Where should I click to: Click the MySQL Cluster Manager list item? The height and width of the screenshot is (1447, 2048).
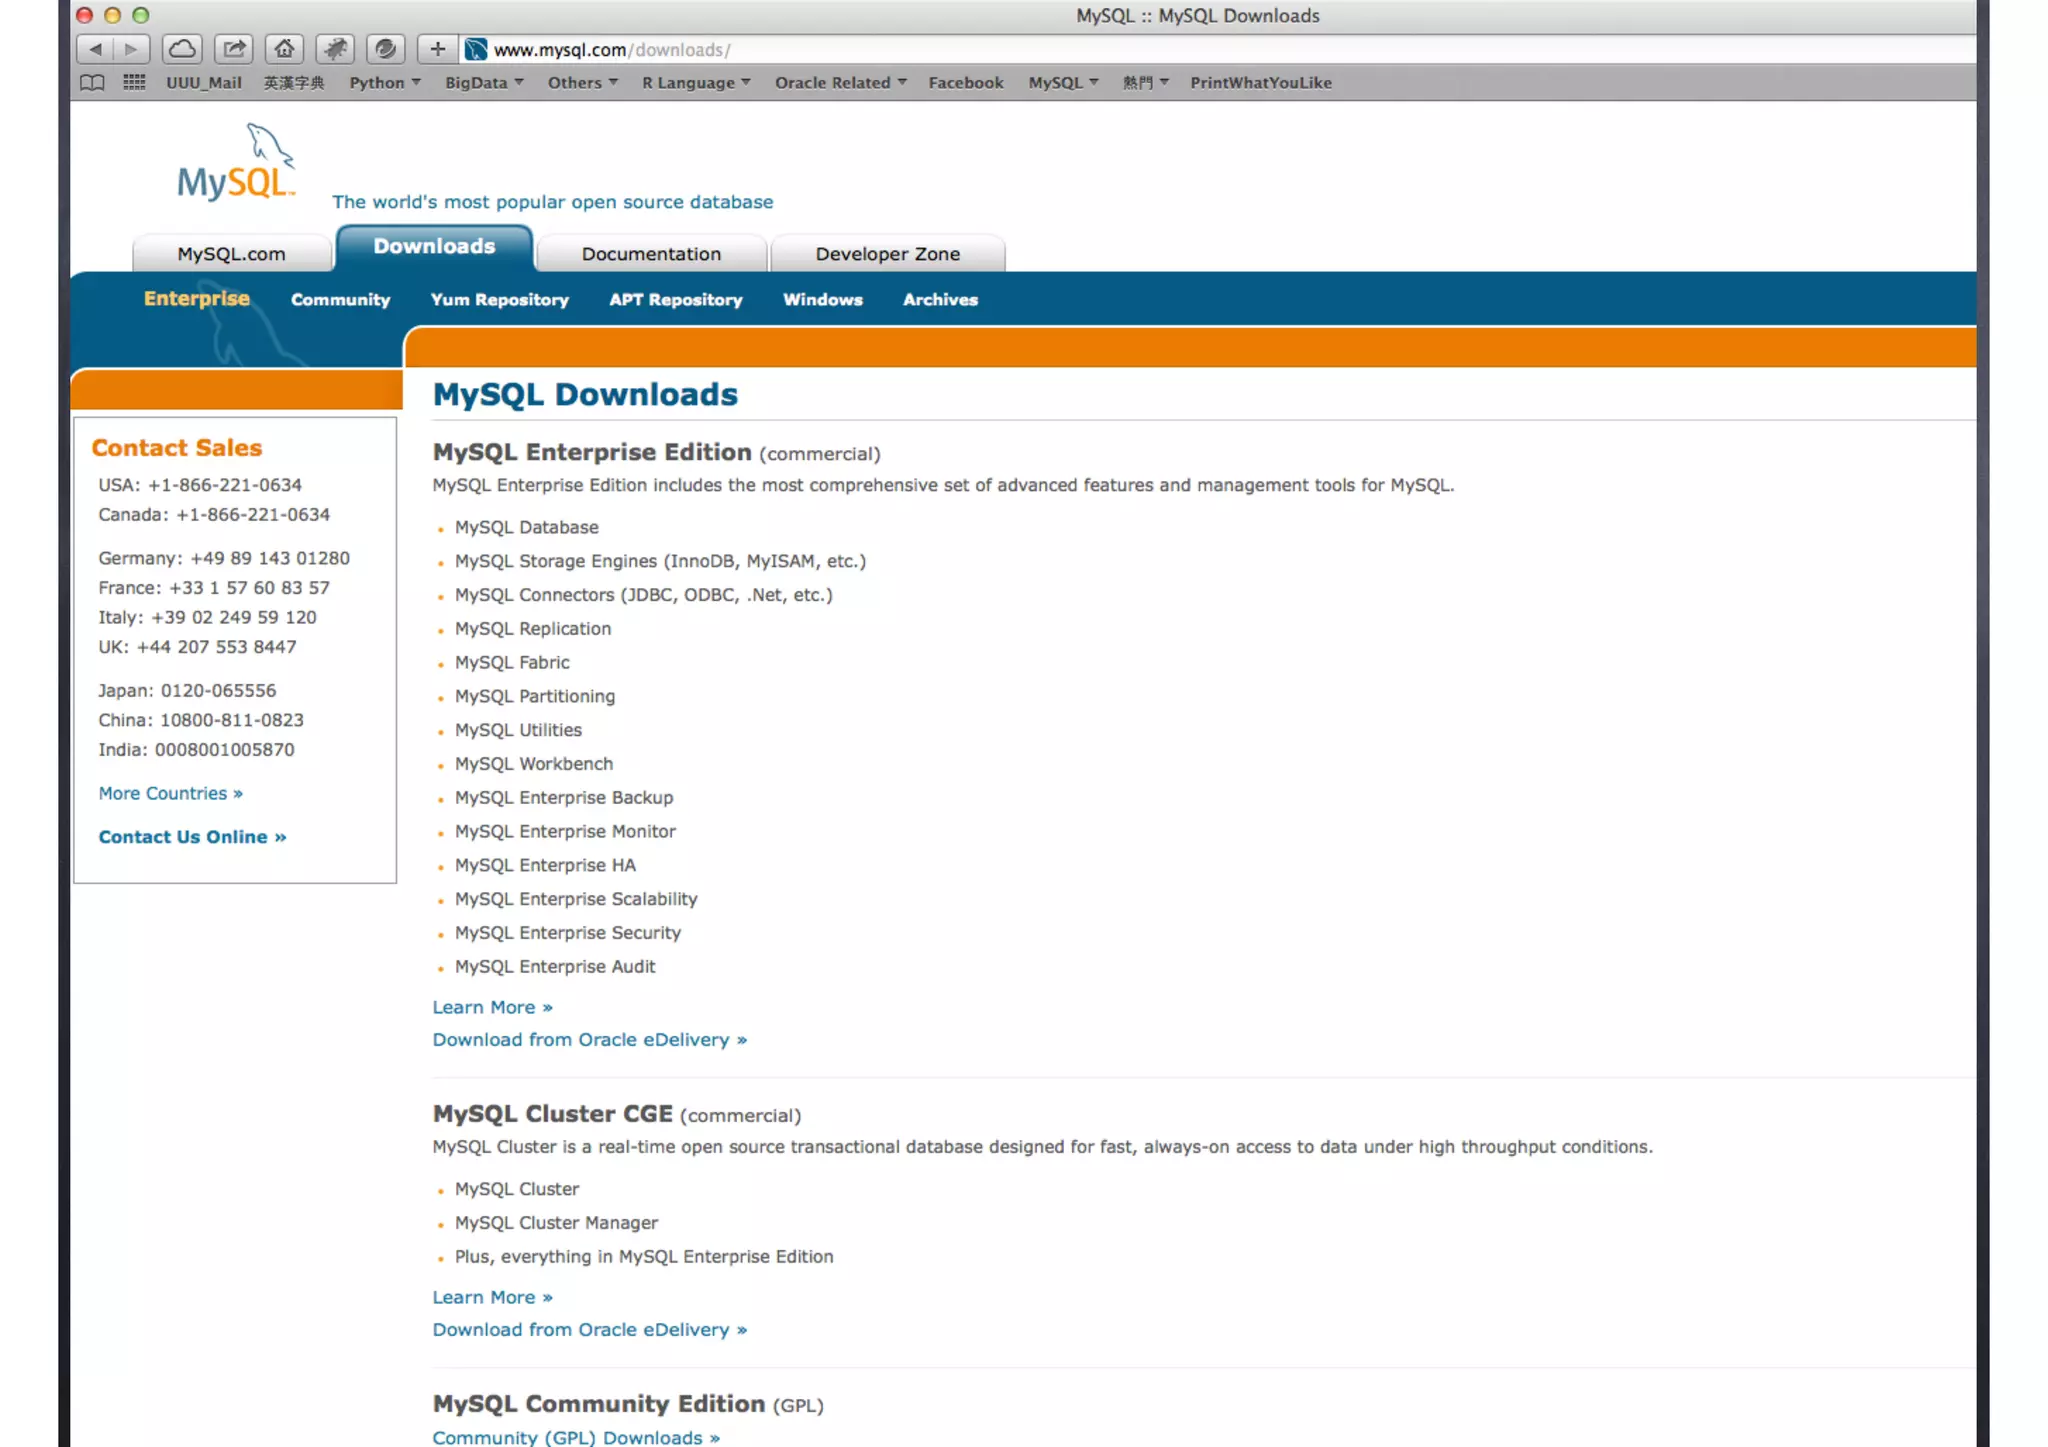[x=556, y=1223]
